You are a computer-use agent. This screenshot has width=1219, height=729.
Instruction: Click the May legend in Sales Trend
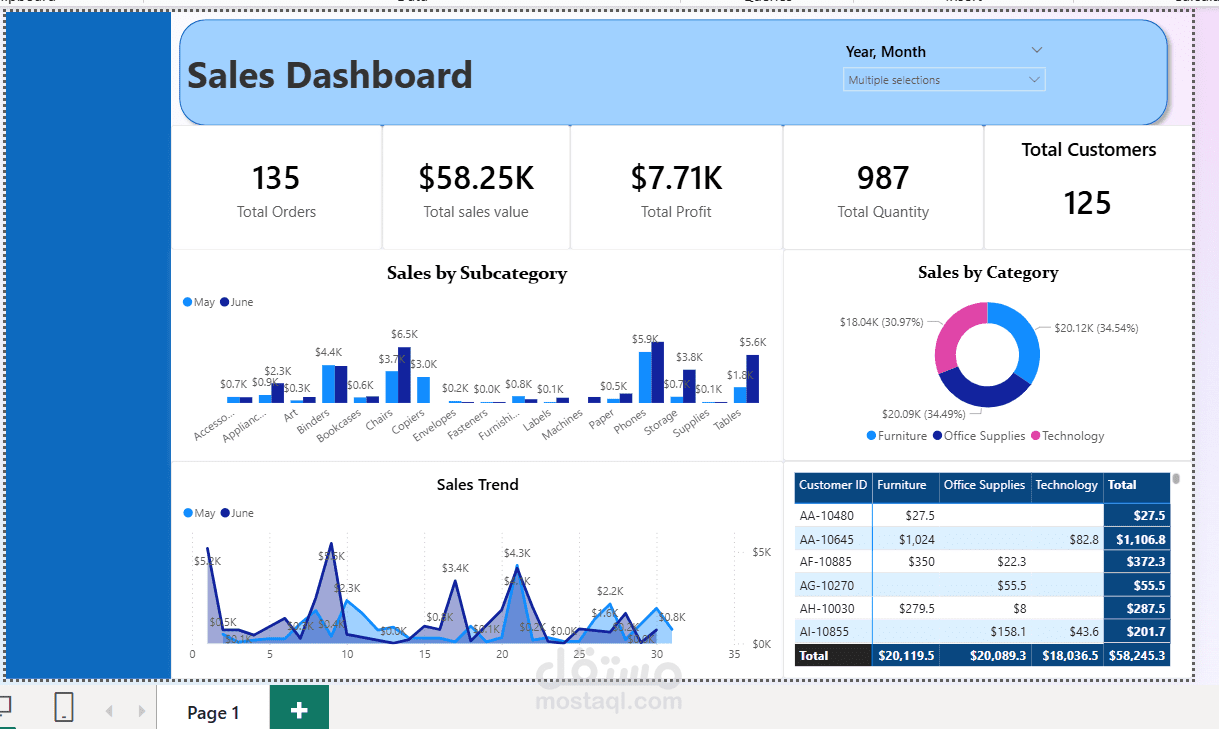pos(199,513)
